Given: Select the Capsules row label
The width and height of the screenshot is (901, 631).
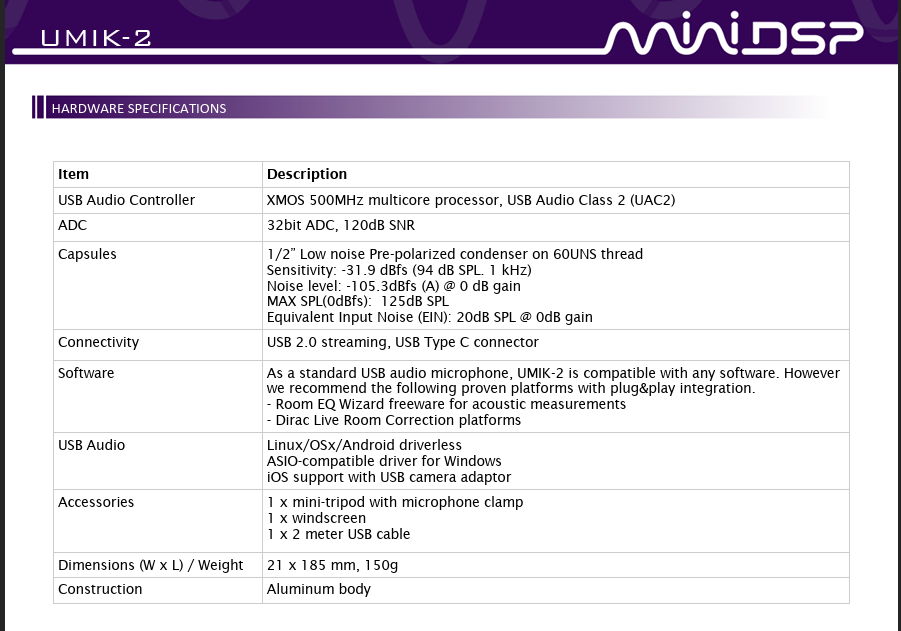Looking at the screenshot, I should tap(87, 254).
